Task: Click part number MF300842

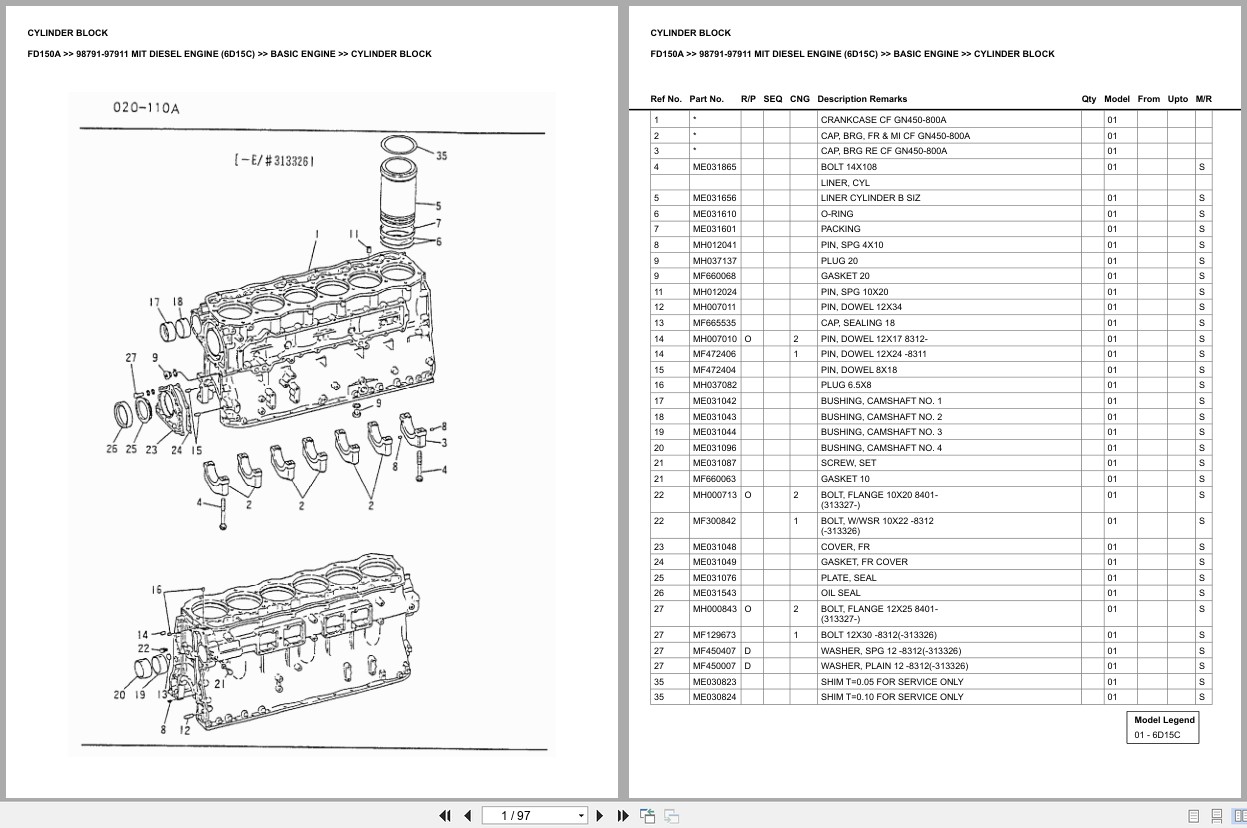Action: point(714,521)
